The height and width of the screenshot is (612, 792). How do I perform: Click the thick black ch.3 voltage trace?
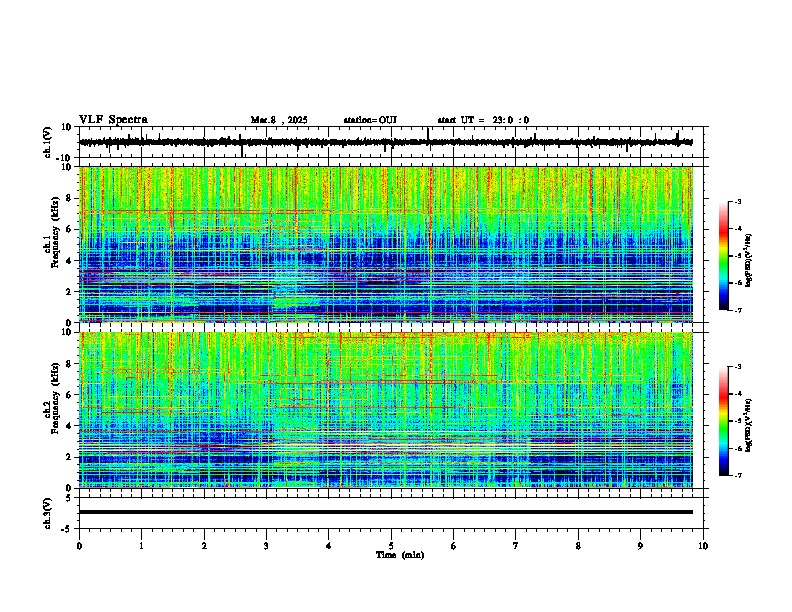click(x=386, y=512)
